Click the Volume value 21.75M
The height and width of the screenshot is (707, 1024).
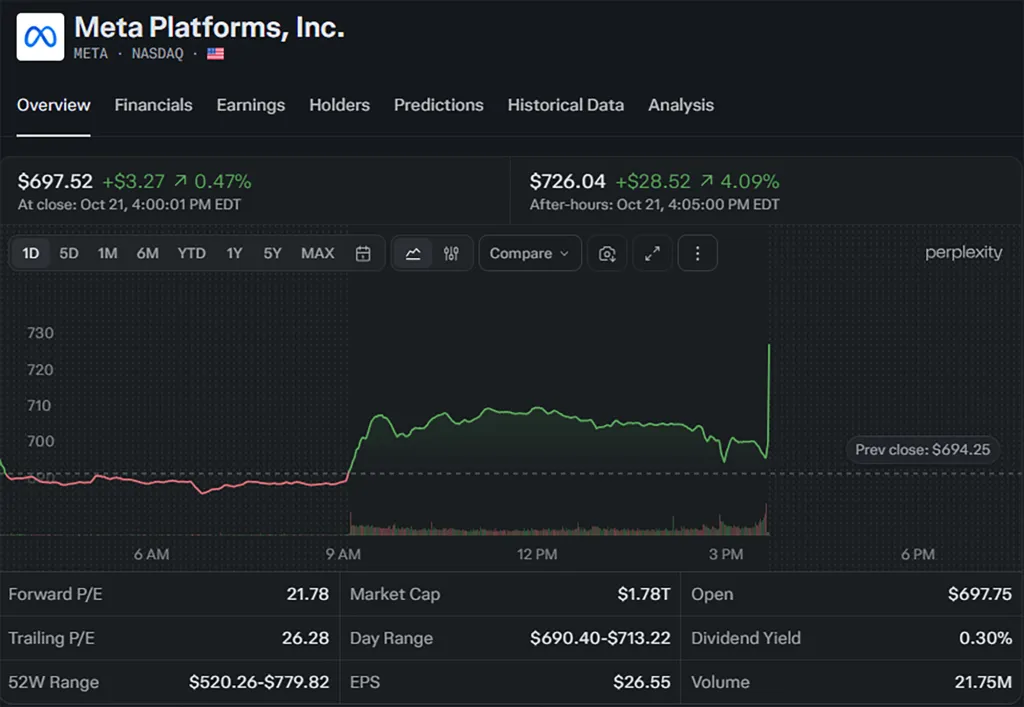point(983,682)
